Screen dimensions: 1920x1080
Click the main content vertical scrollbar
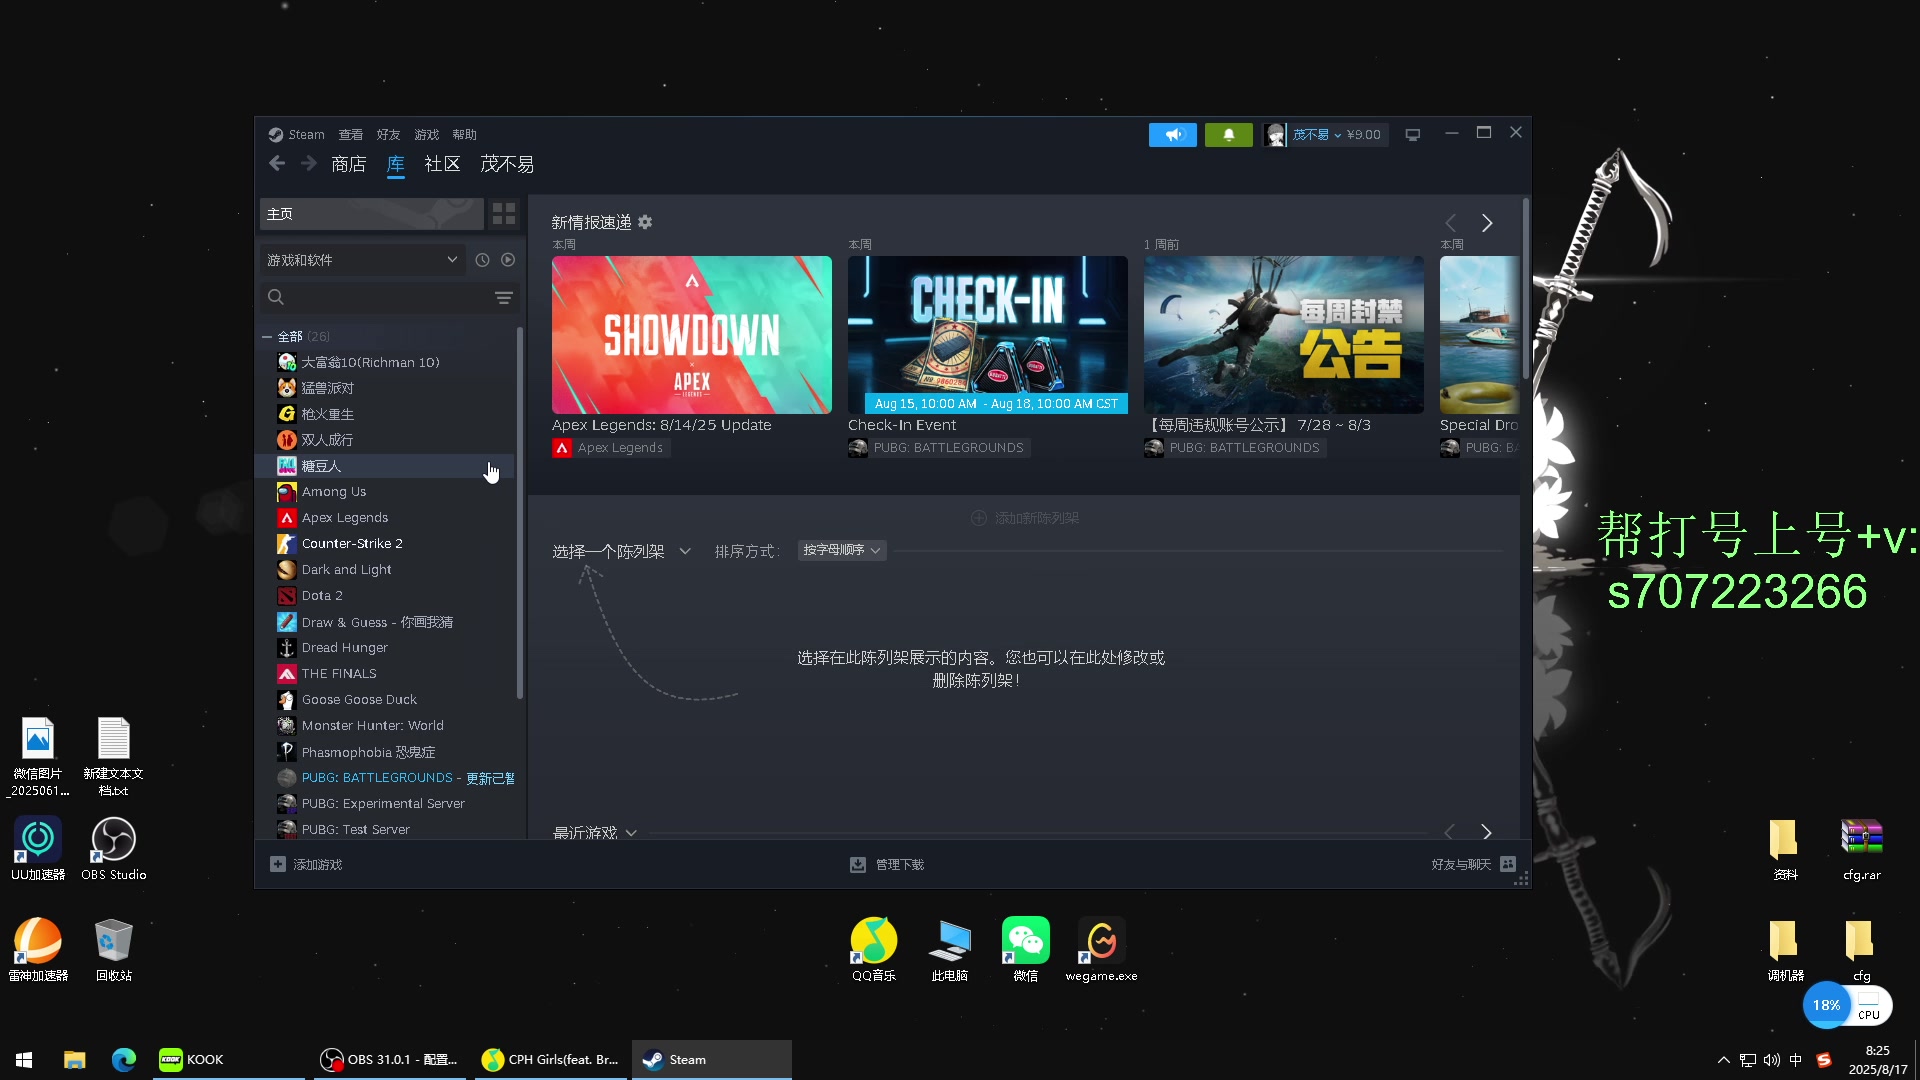[1526, 290]
